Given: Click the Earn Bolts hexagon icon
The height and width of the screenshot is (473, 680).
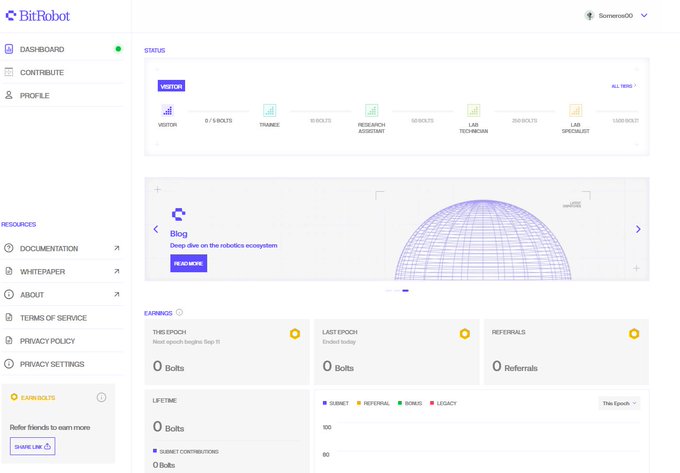Looking at the screenshot, I should click(14, 397).
